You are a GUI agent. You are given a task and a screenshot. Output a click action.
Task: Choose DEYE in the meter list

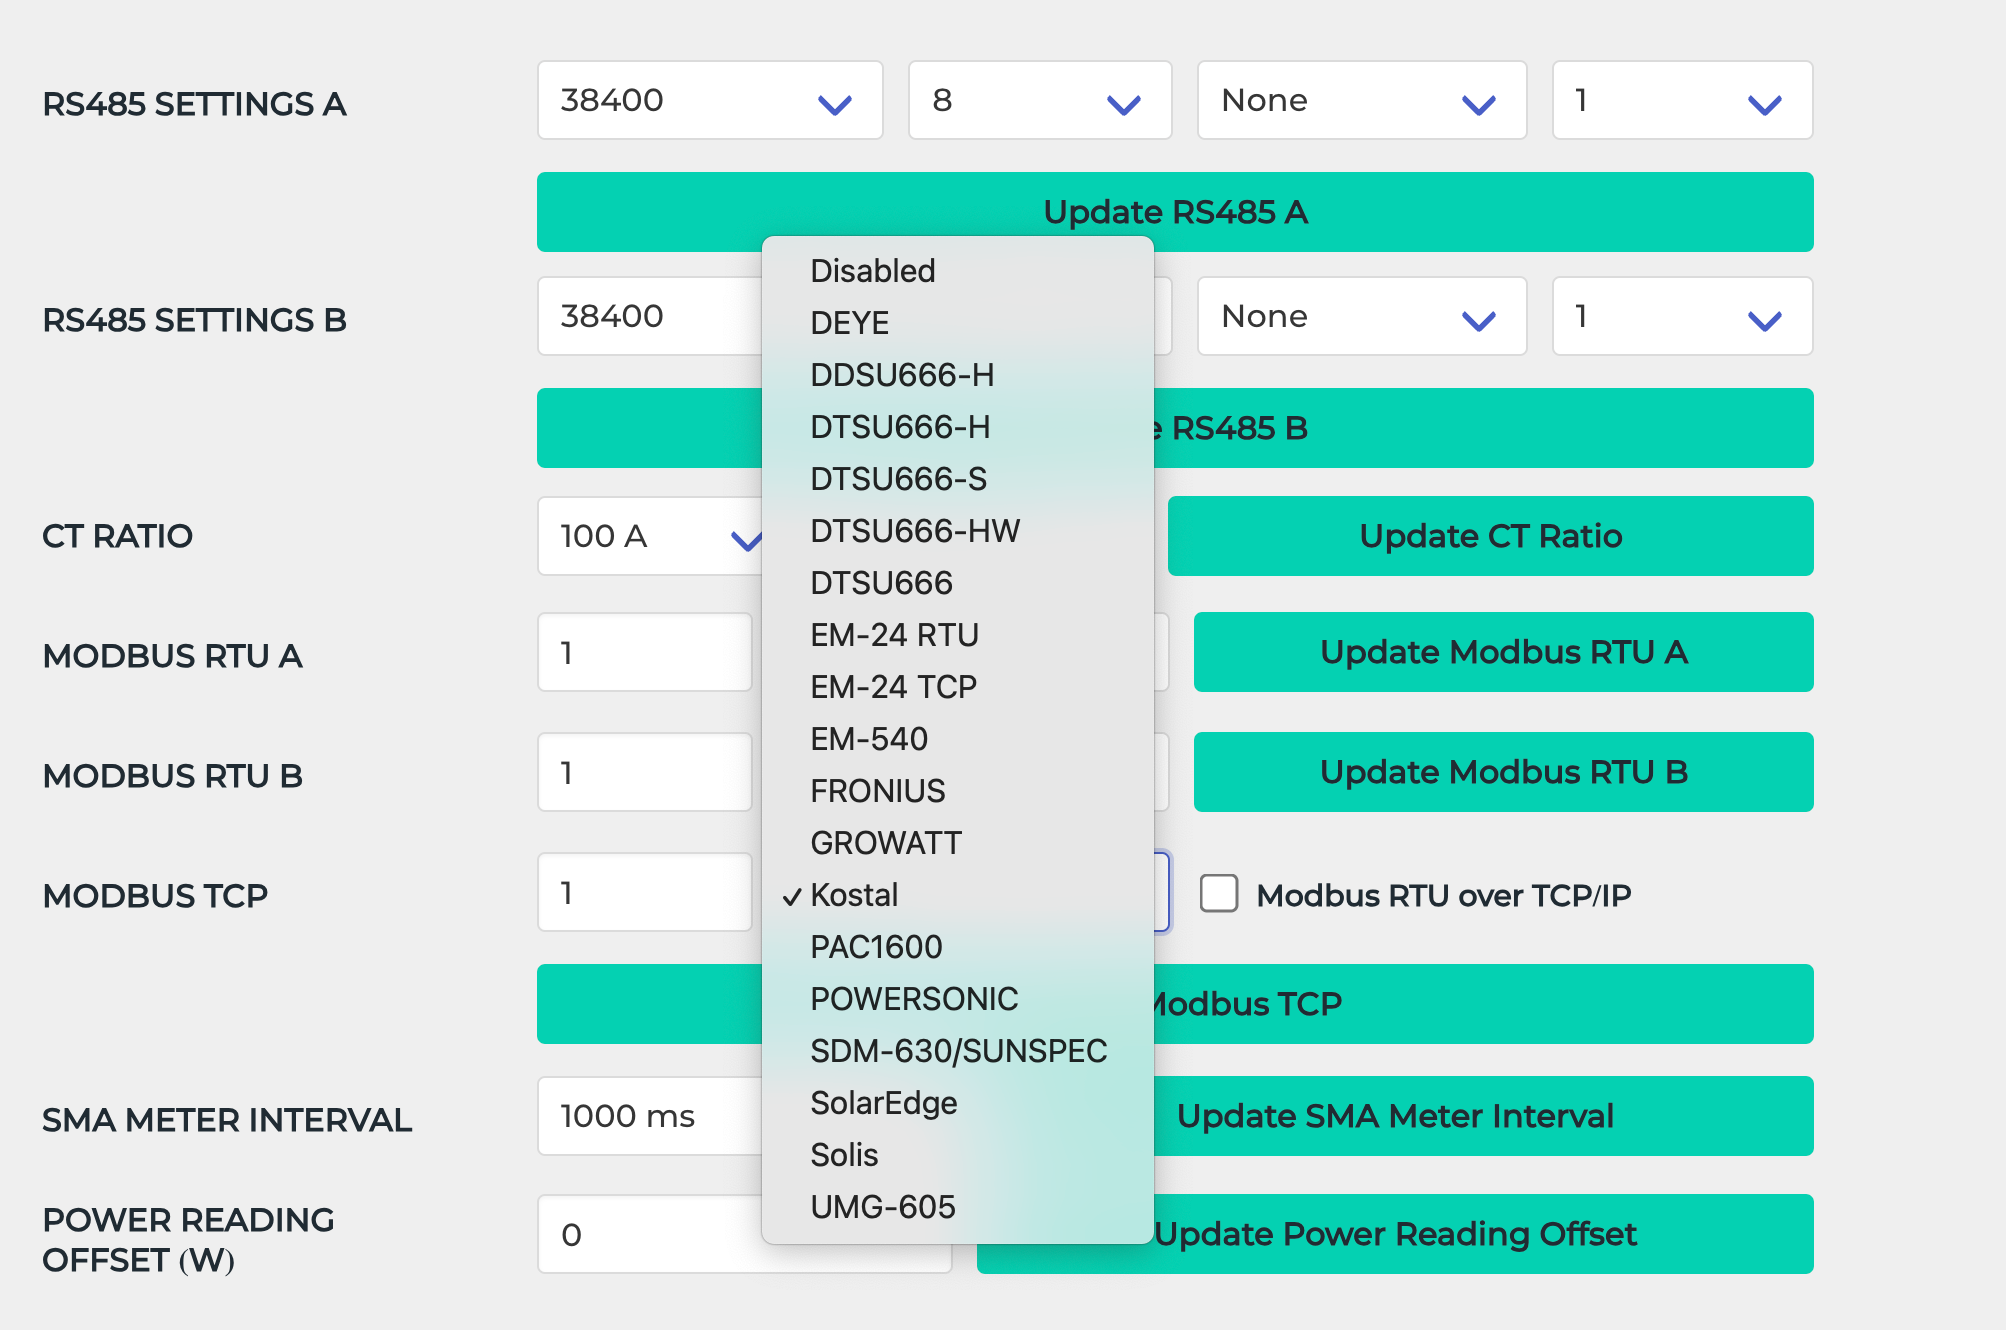click(849, 323)
